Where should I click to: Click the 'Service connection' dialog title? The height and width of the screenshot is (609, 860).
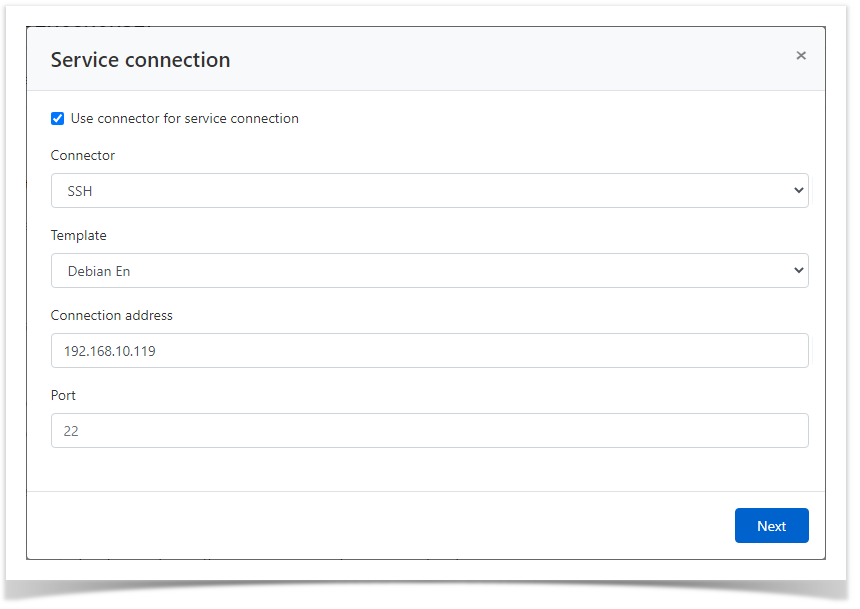click(140, 60)
